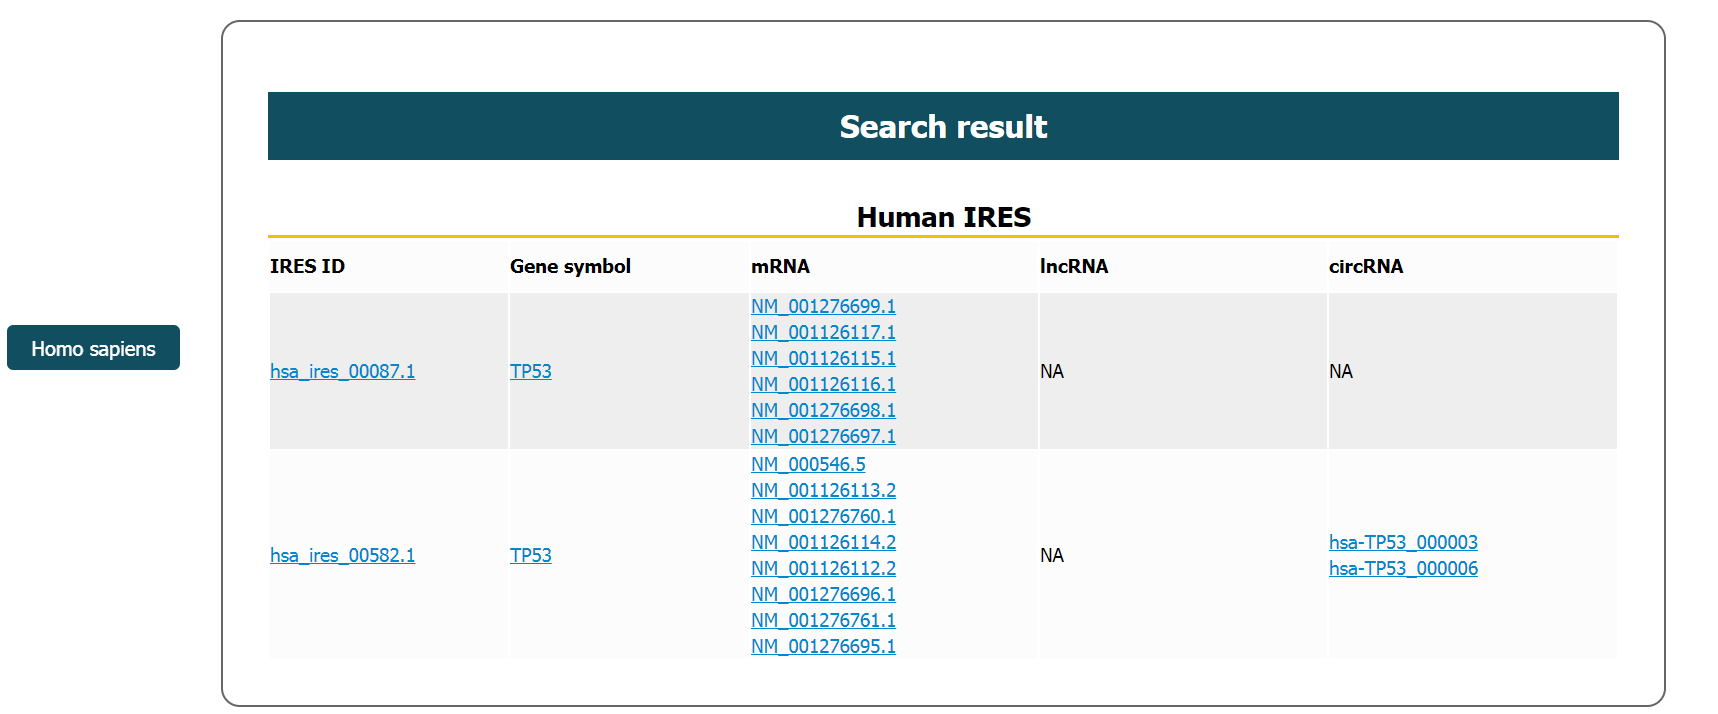Click the Search result banner heading
This screenshot has height=714, width=1718.
coord(943,126)
